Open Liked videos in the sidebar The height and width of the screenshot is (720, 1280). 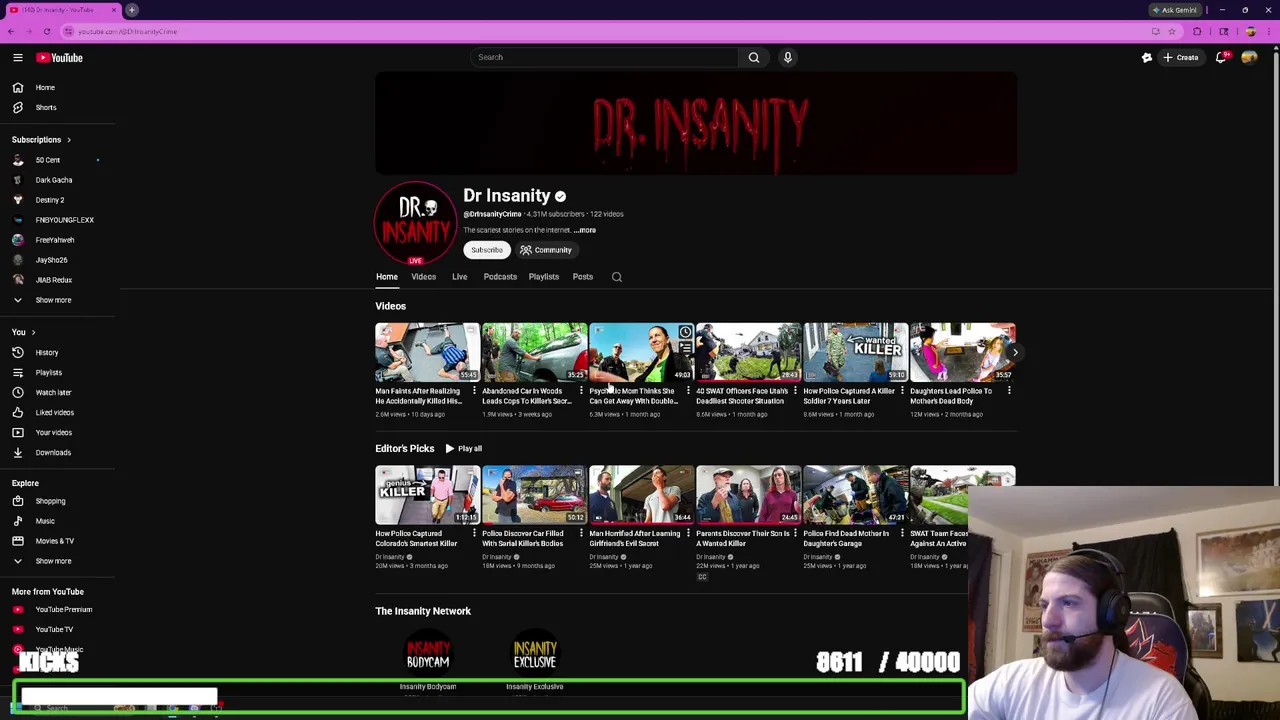pyautogui.click(x=56, y=412)
